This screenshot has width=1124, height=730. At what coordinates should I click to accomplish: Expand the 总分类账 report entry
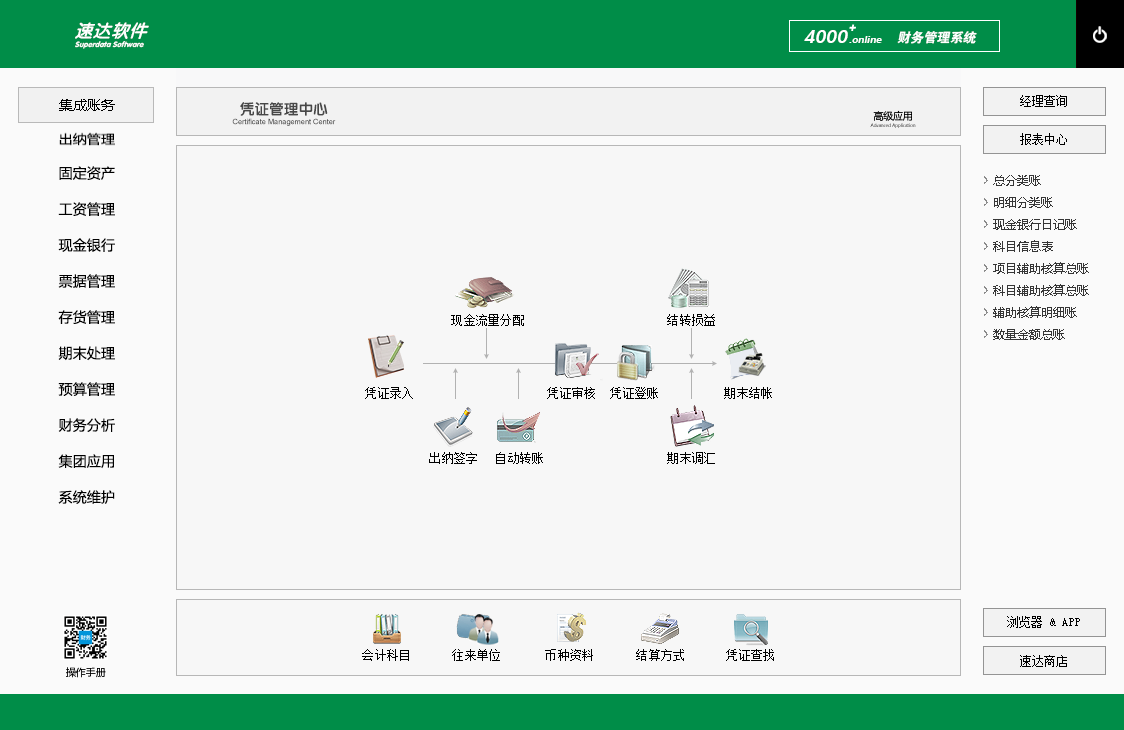click(x=1017, y=180)
